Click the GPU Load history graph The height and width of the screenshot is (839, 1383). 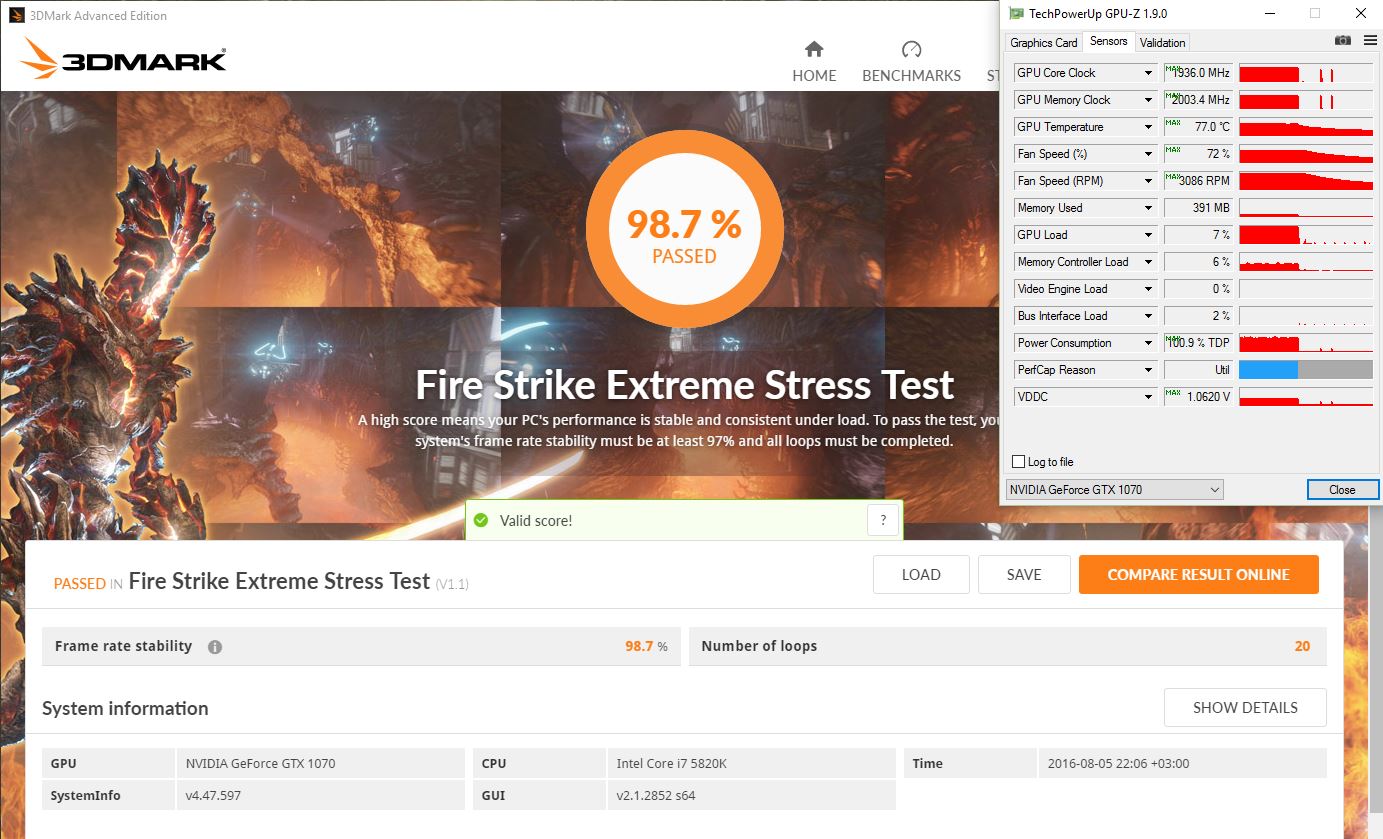(1306, 235)
